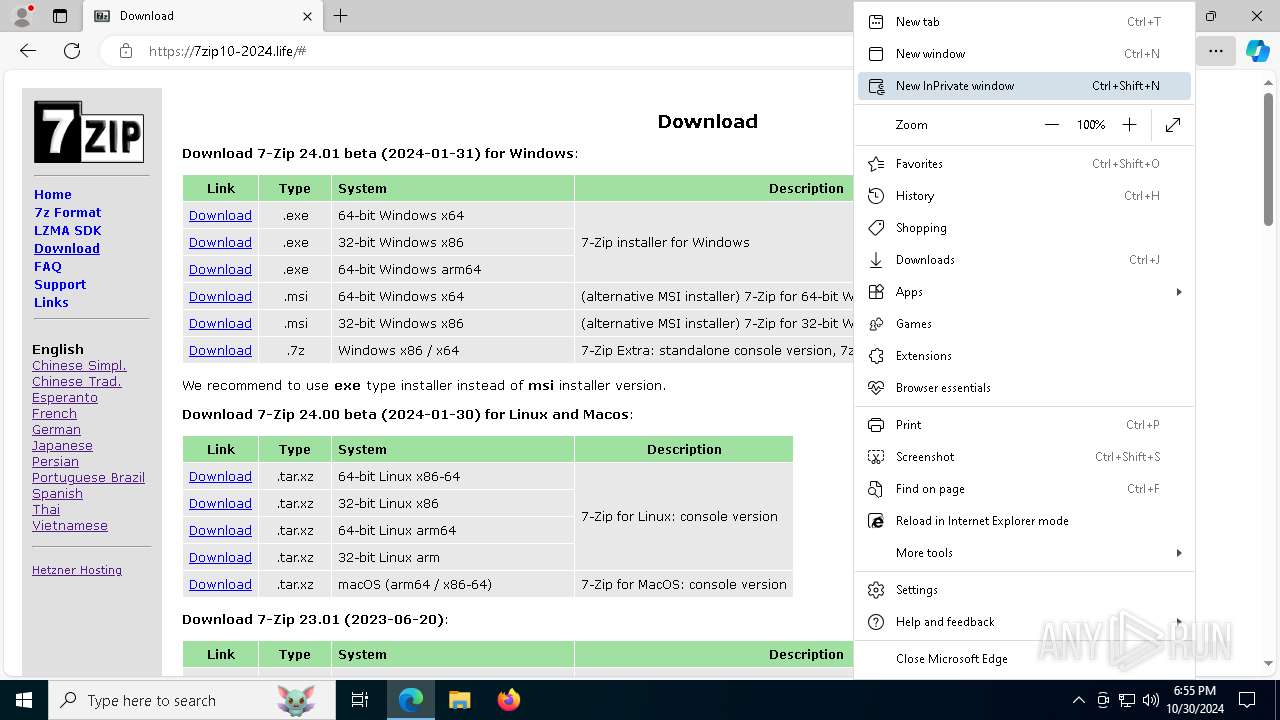Click Download link for 64-bit Windows x64 .exe
The height and width of the screenshot is (720, 1280).
[220, 215]
